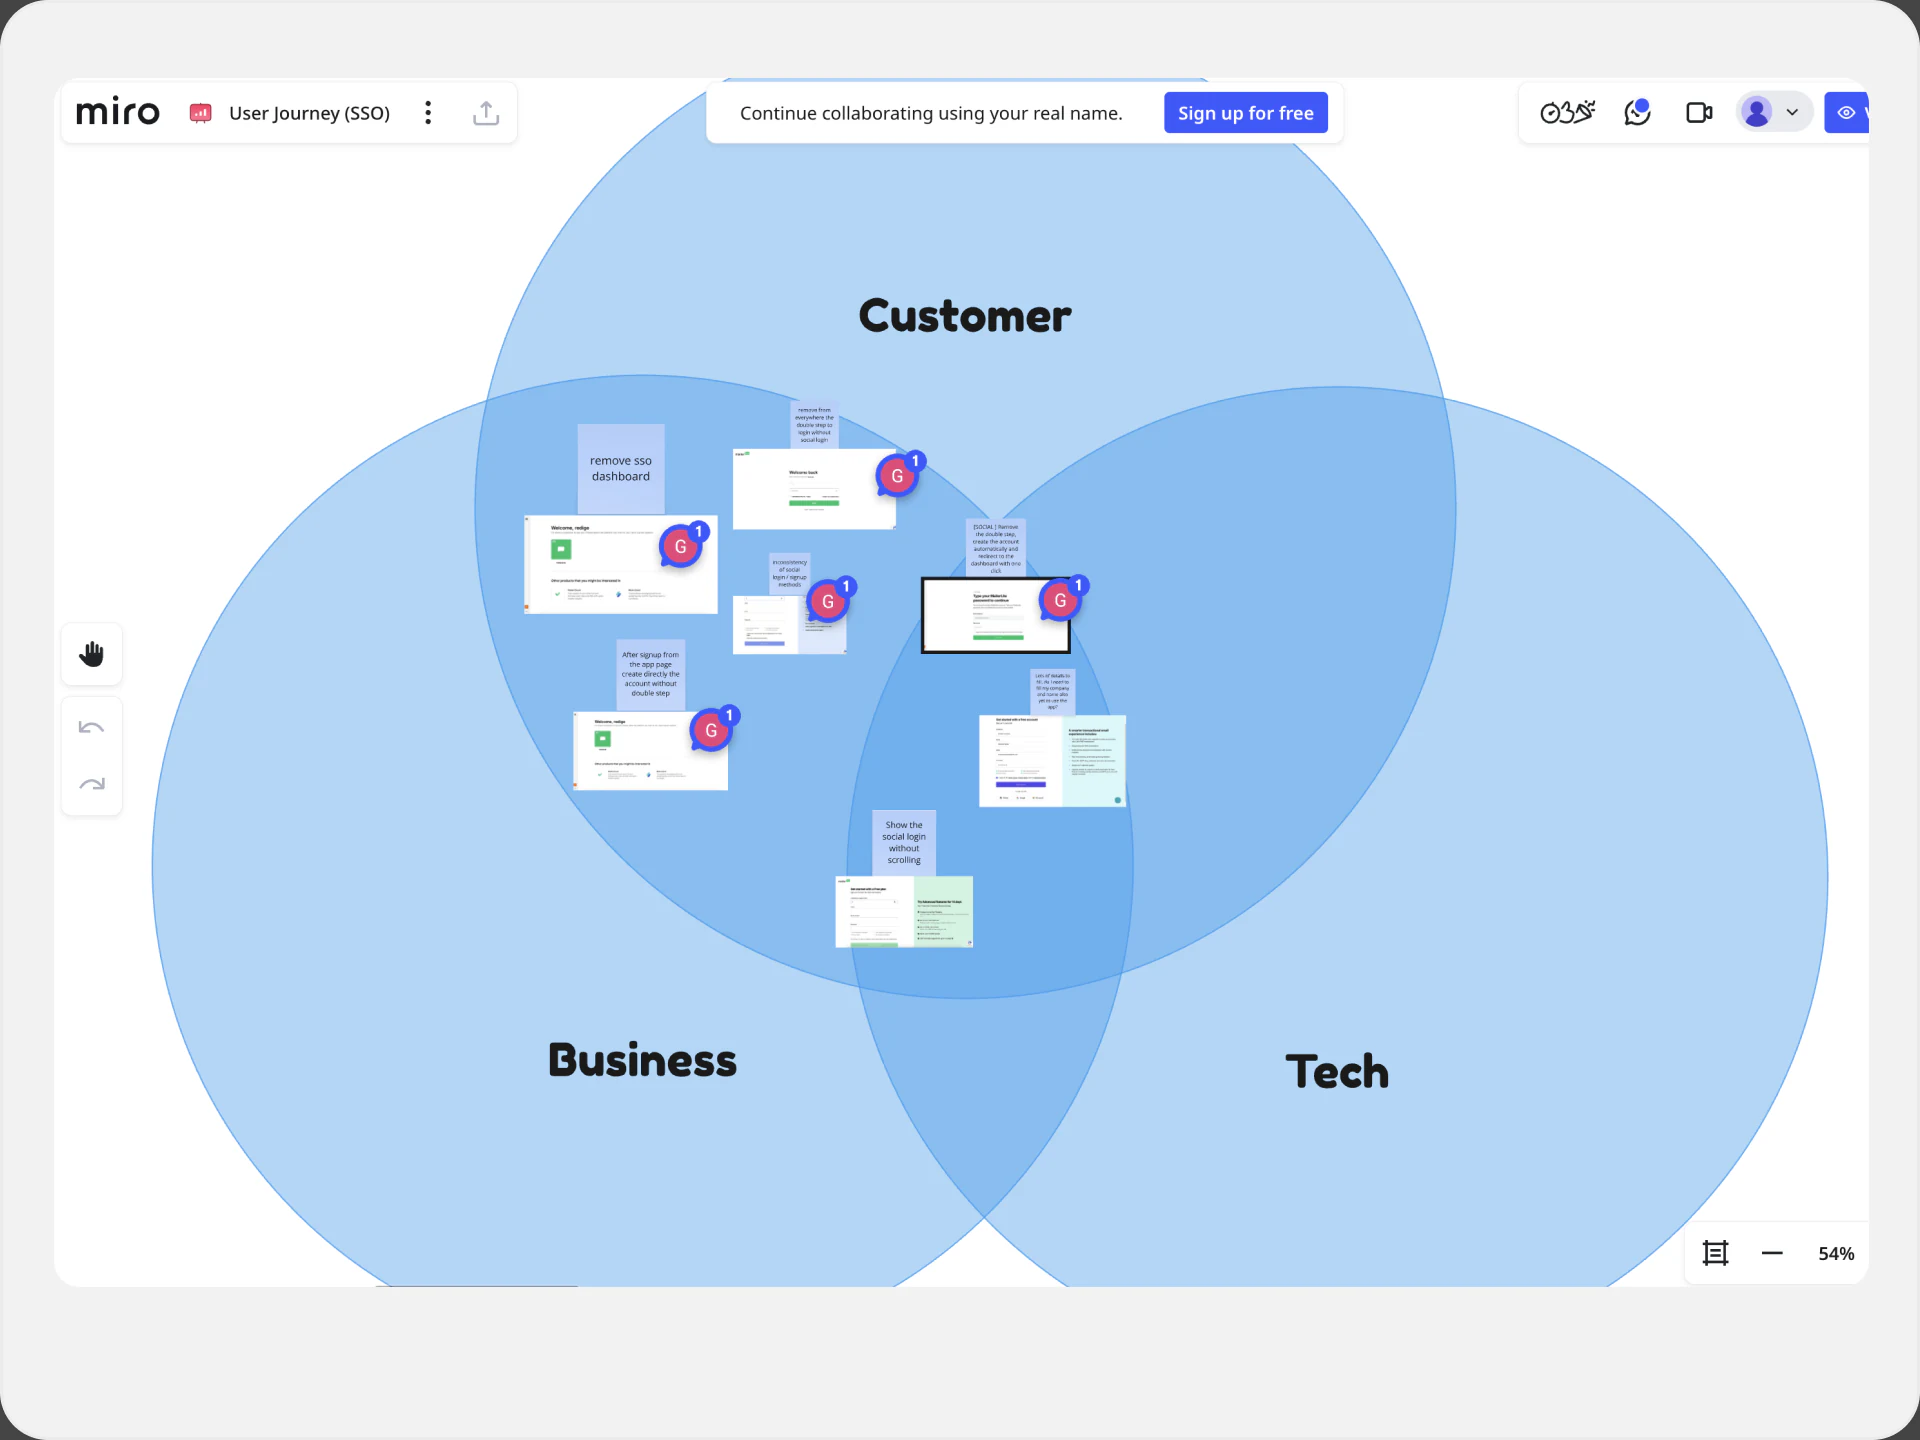
Task: Click the redo arrow
Action: tap(92, 784)
